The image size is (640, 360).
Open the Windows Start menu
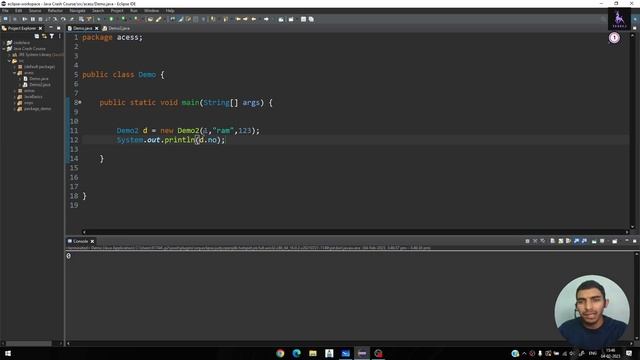point(8,353)
